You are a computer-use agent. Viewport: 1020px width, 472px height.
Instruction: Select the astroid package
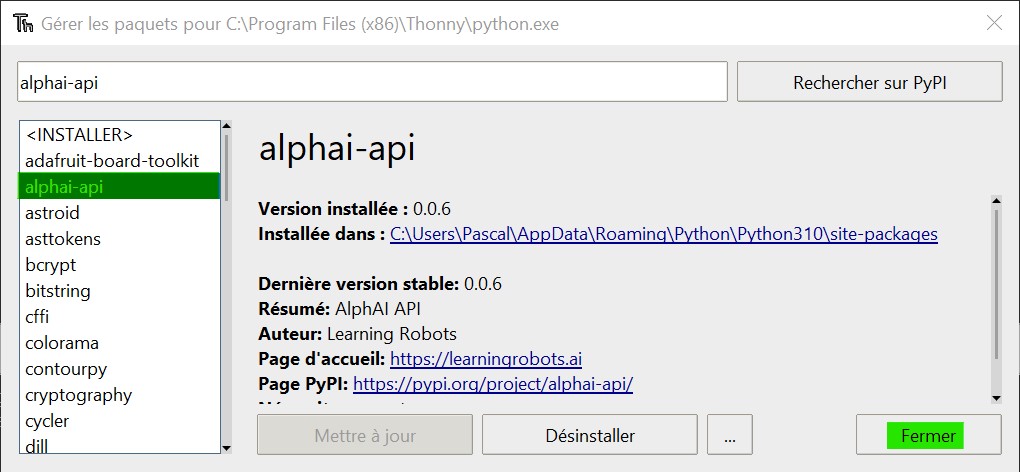click(x=52, y=213)
